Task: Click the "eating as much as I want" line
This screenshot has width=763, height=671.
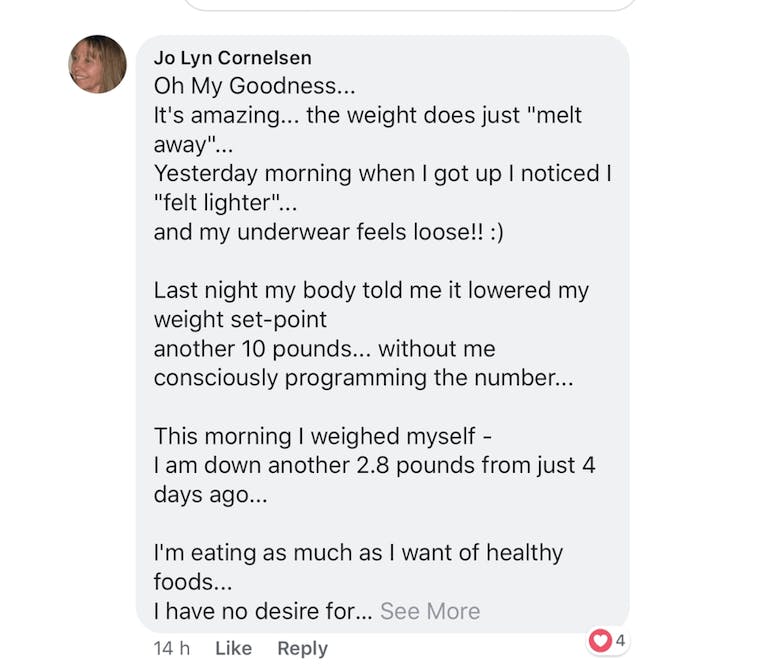Action: [358, 552]
